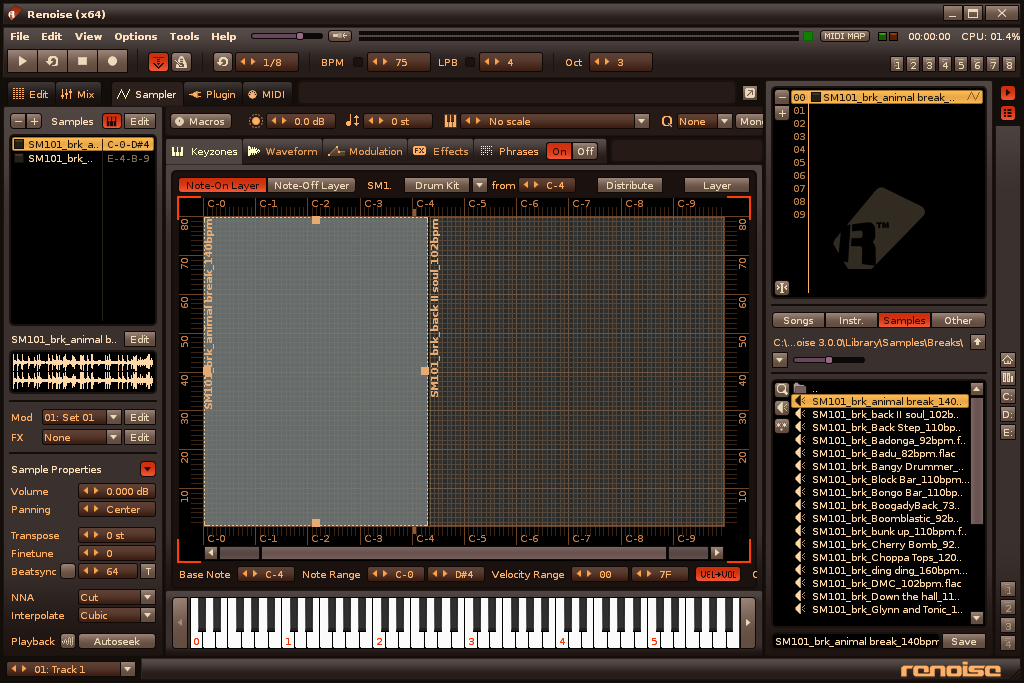
Task: Turn Phrases On
Action: click(560, 151)
